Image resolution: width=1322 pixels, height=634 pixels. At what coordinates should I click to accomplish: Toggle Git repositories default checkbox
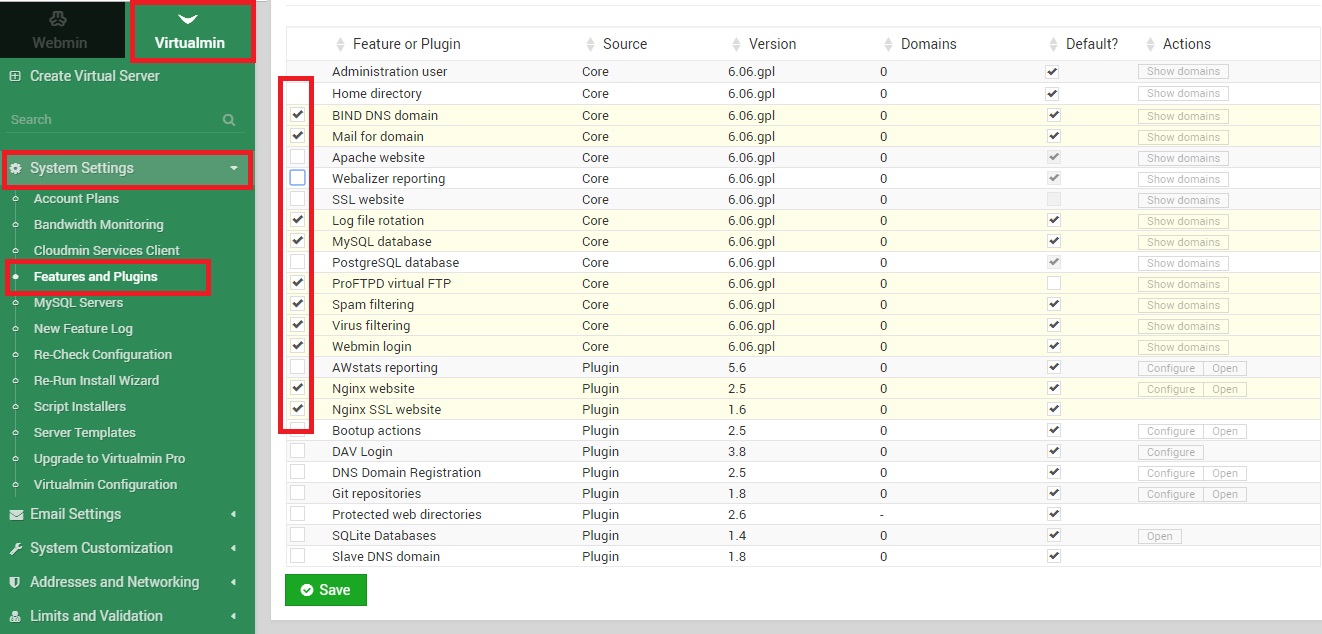point(1053,493)
